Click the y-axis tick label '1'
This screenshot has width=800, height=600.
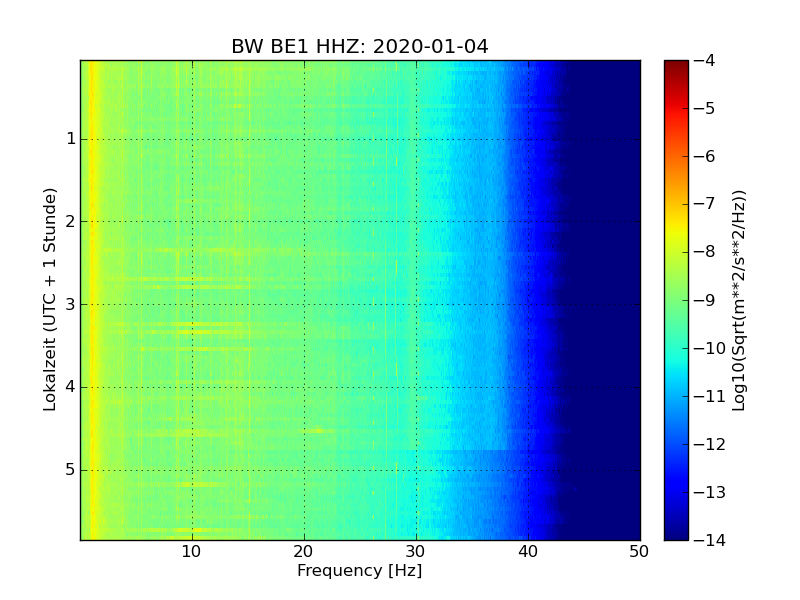pyautogui.click(x=71, y=139)
